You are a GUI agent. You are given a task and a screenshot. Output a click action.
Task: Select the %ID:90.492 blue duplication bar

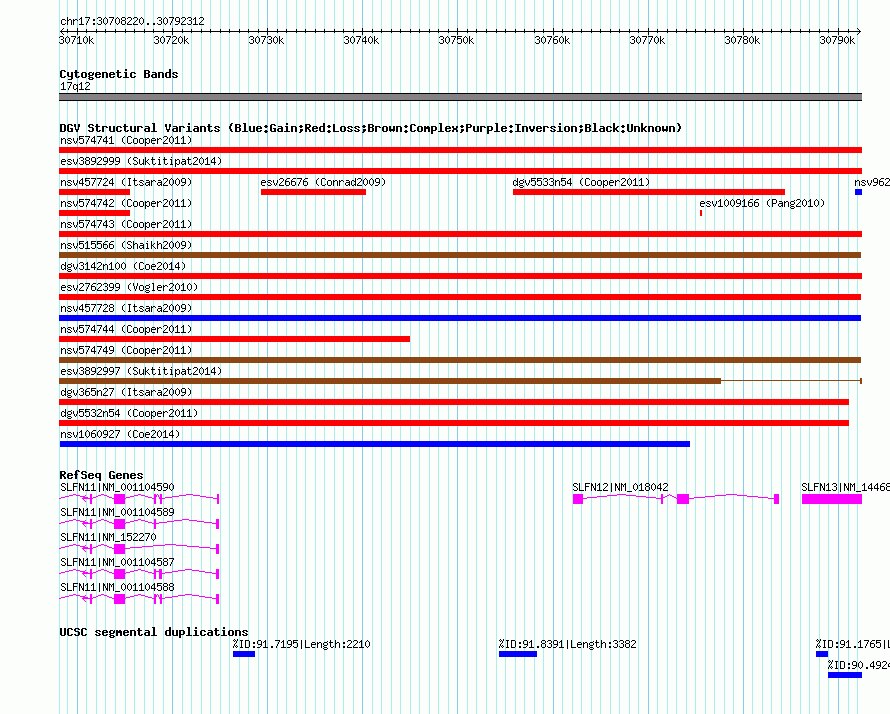(x=845, y=675)
